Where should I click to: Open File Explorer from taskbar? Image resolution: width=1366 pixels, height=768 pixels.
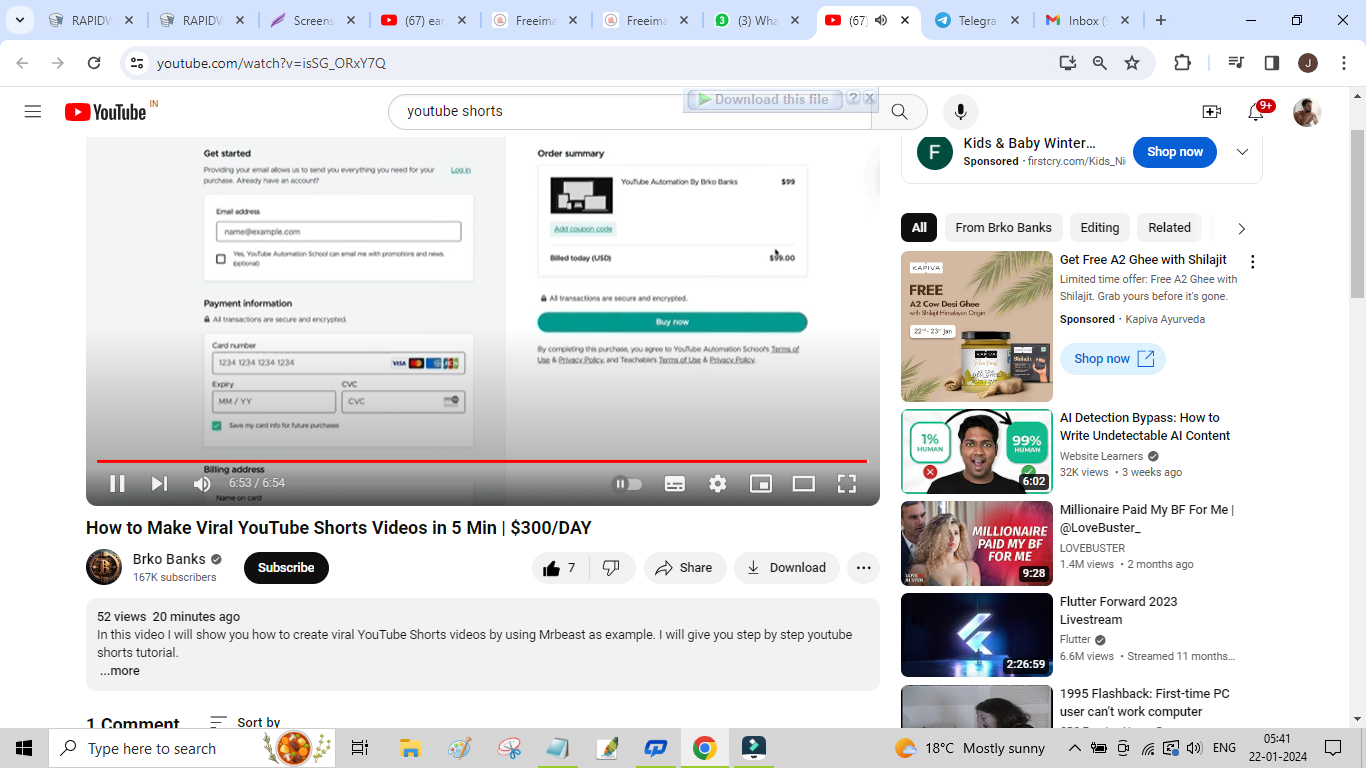pyautogui.click(x=410, y=748)
